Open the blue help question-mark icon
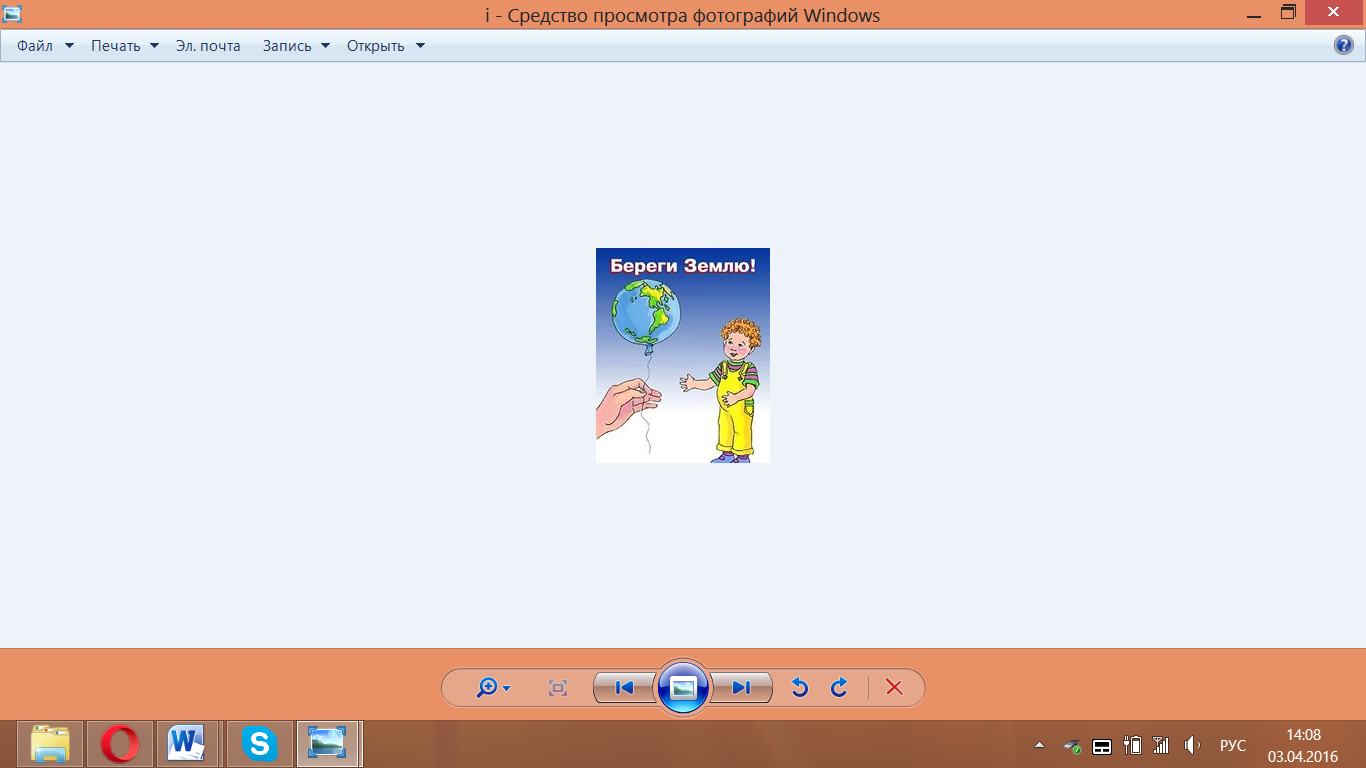This screenshot has height=768, width=1366. tap(1344, 45)
